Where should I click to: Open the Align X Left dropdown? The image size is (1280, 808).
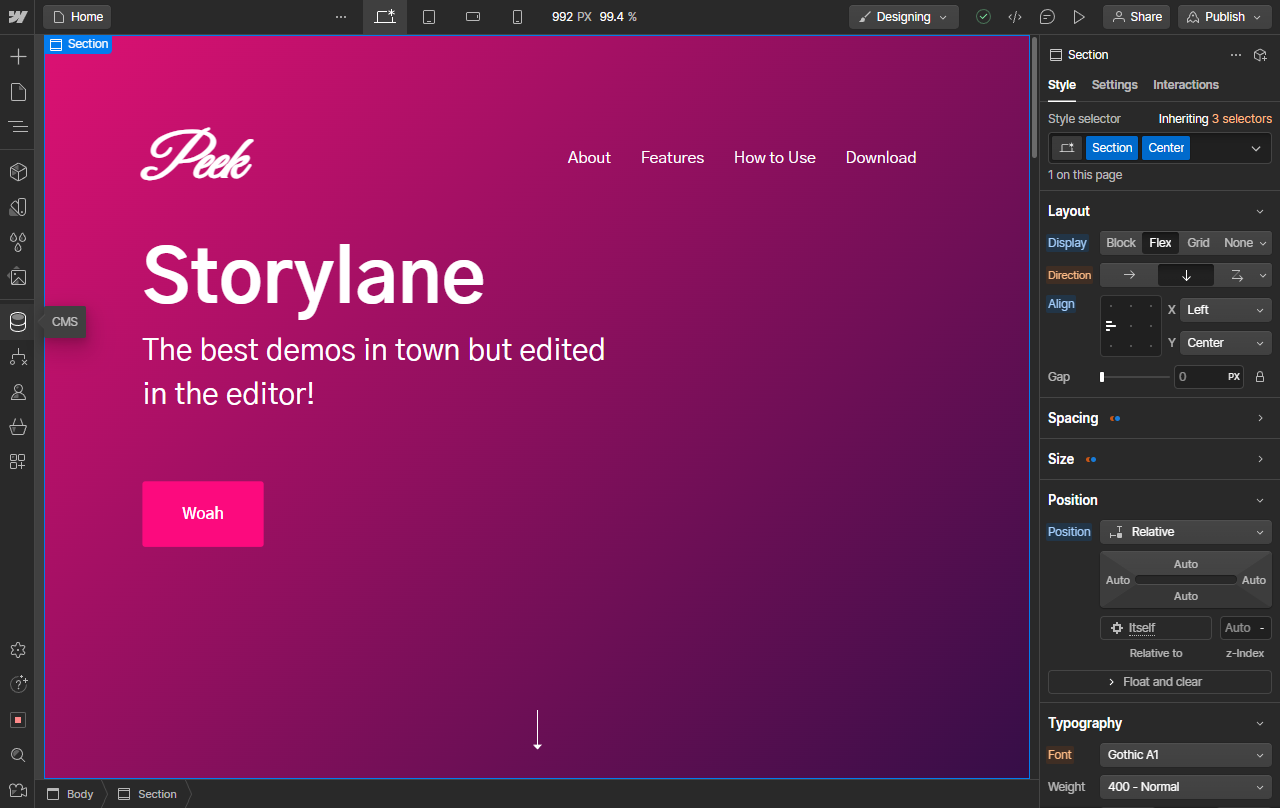pyautogui.click(x=1226, y=310)
